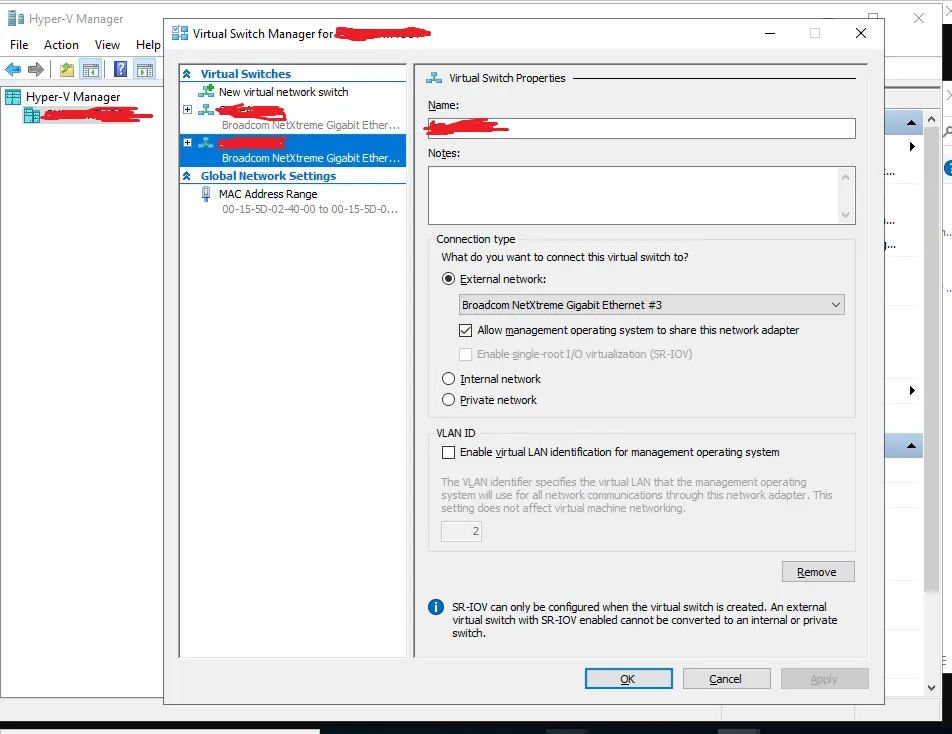Click inside the Notes text area
The width and height of the screenshot is (952, 734).
coord(633,195)
